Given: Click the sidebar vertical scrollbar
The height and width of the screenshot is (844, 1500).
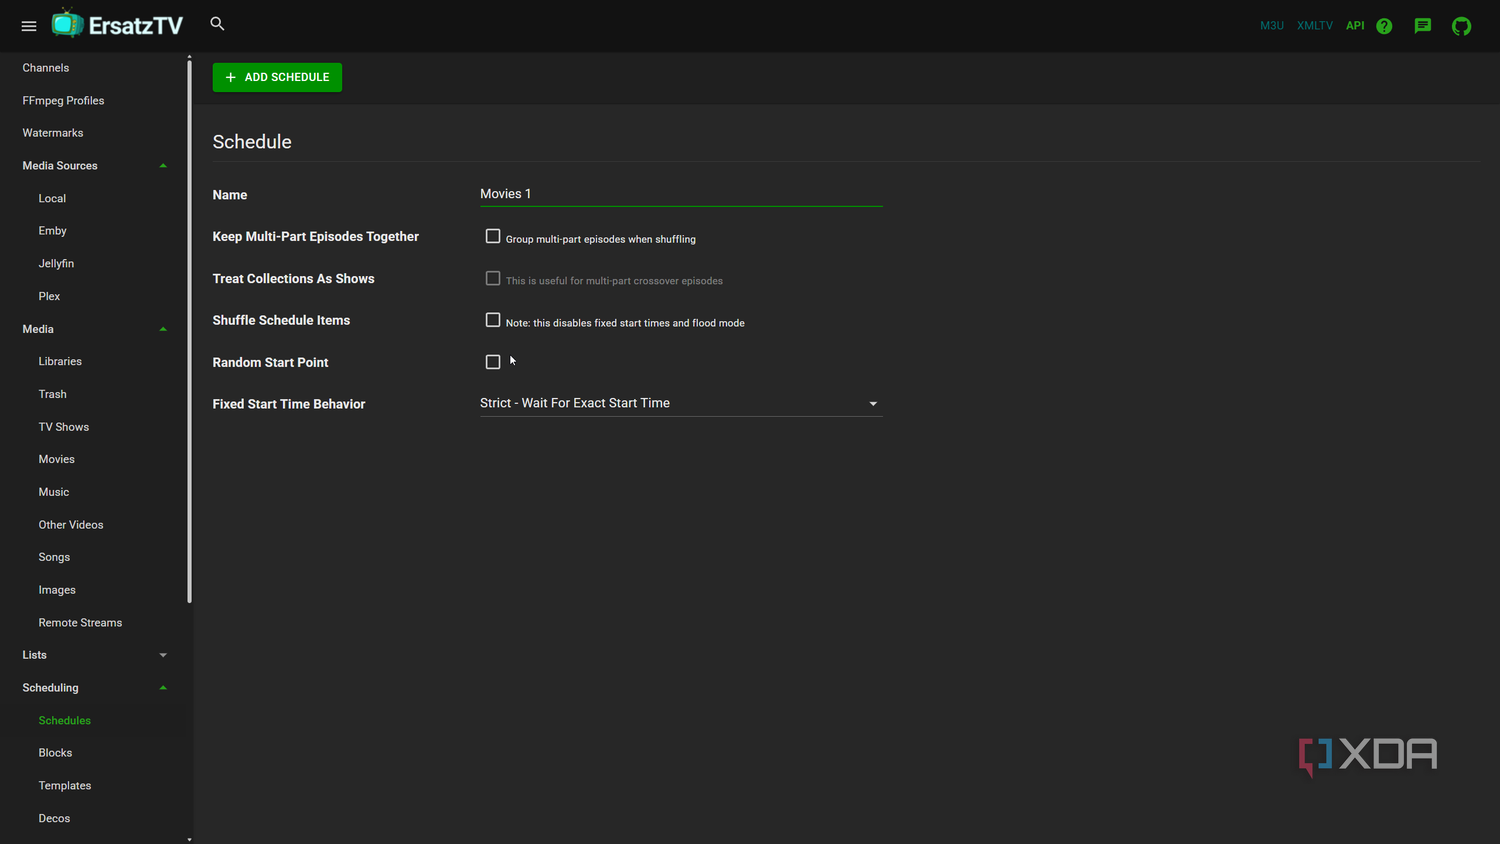Looking at the screenshot, I should (x=190, y=333).
